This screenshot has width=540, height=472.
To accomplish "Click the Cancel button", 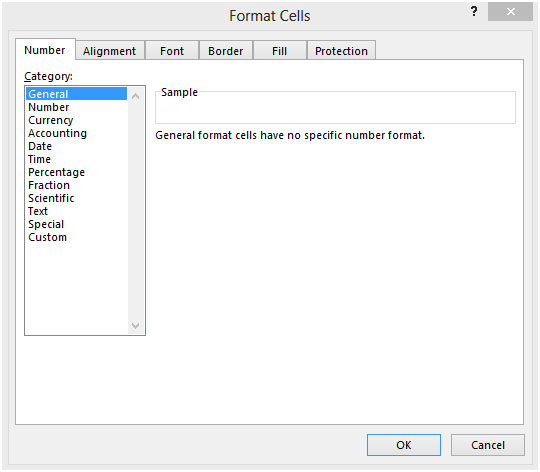I will (x=488, y=445).
